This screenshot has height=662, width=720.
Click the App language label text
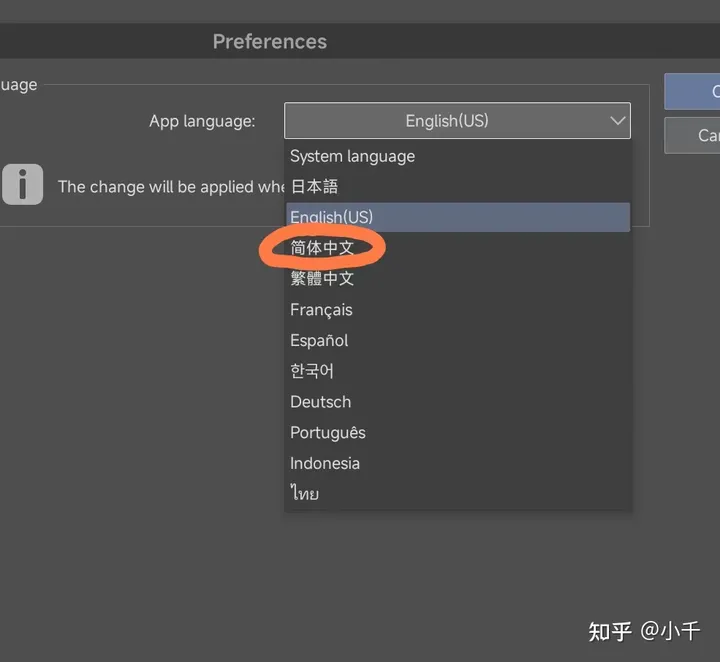point(202,121)
